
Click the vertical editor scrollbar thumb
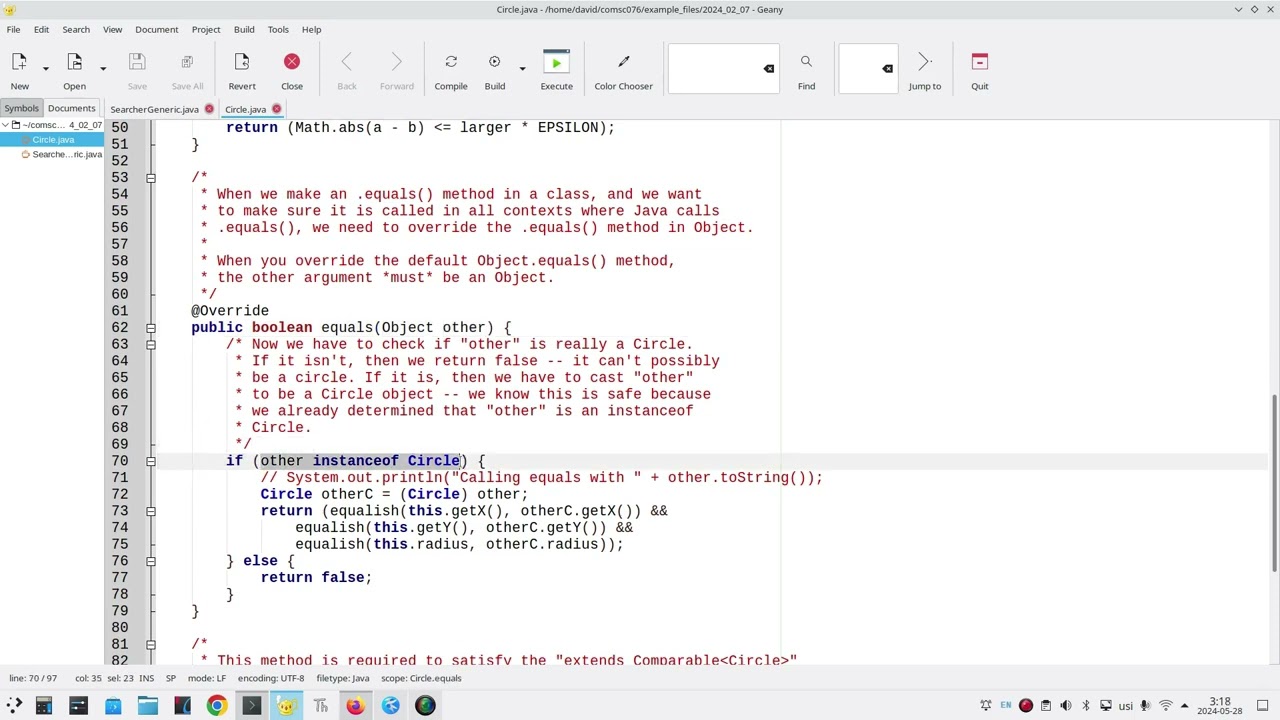tap(1274, 482)
